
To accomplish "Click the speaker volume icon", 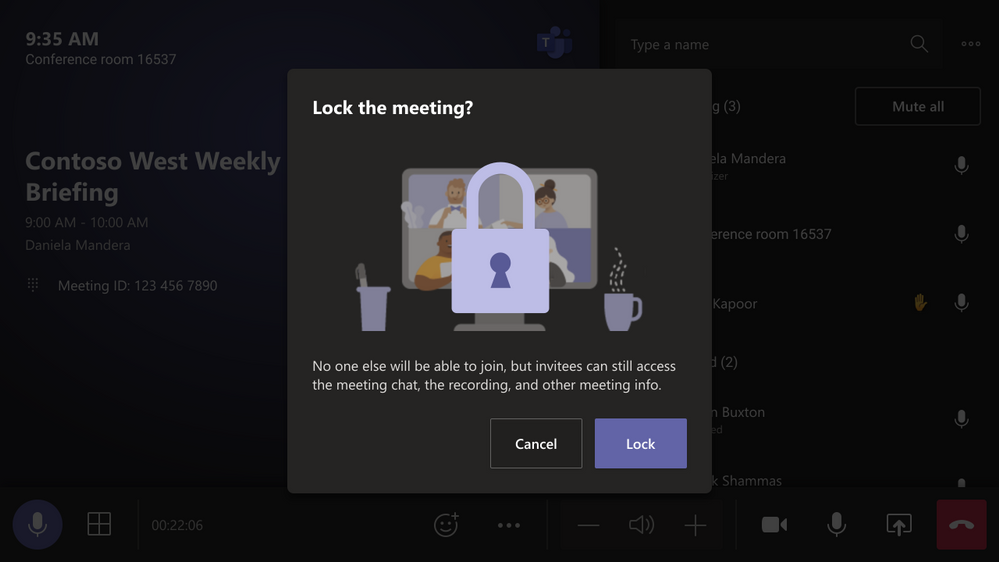I will (642, 524).
